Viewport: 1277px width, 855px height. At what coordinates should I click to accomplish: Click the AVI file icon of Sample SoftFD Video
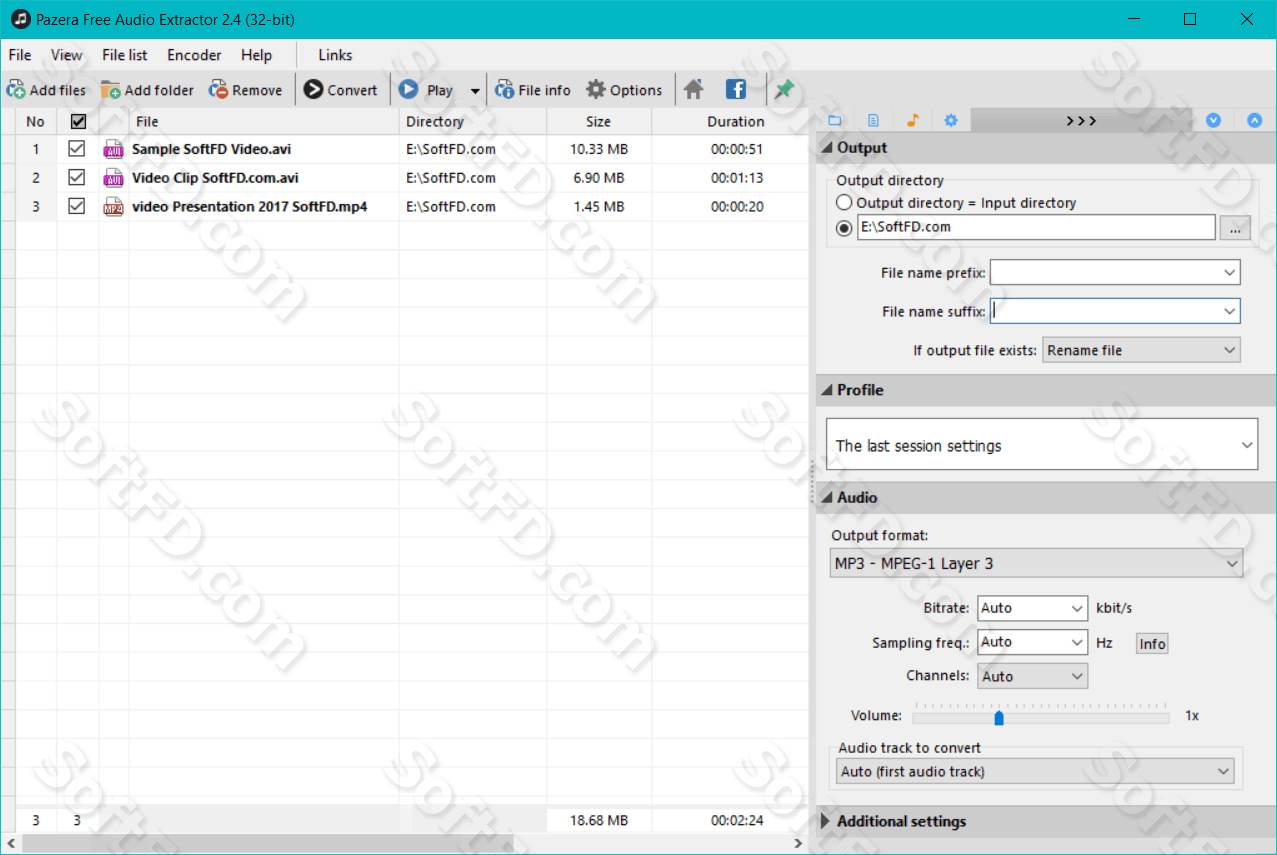click(x=113, y=150)
